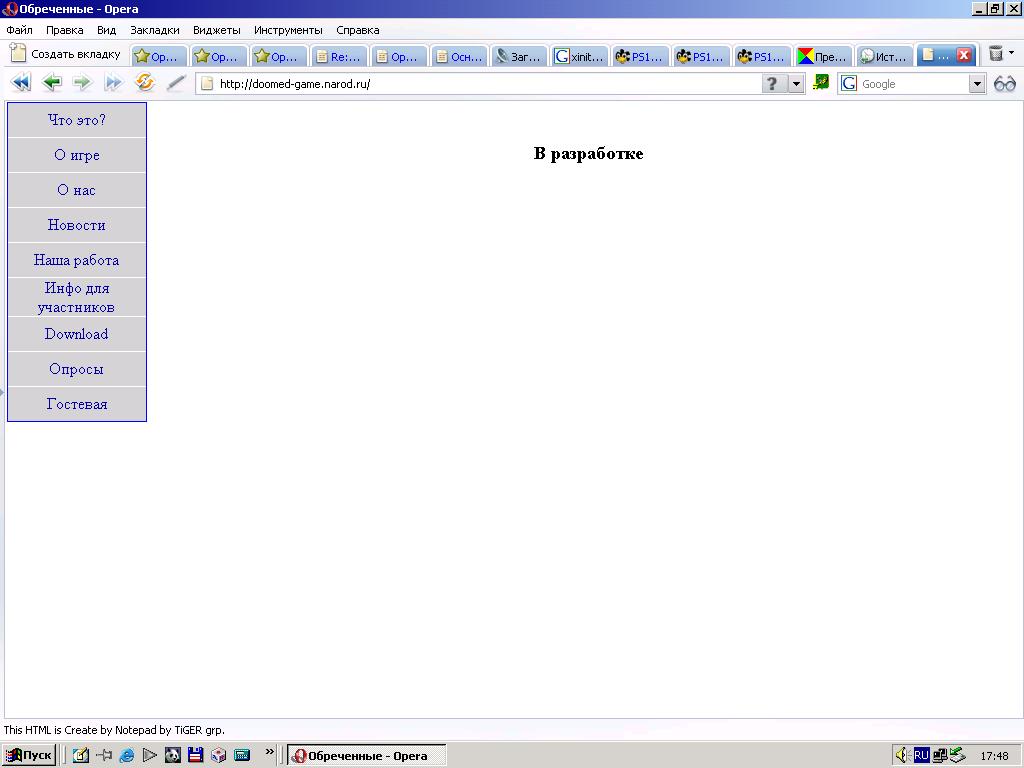
Task: Open the closed tabs trash can icon
Action: (996, 54)
